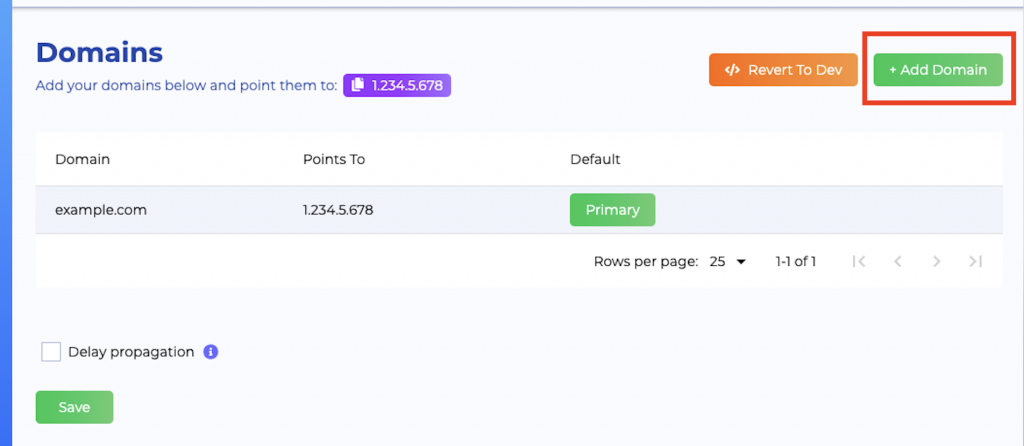Go to the previous page of domains
The height and width of the screenshot is (446, 1024).
tap(898, 261)
